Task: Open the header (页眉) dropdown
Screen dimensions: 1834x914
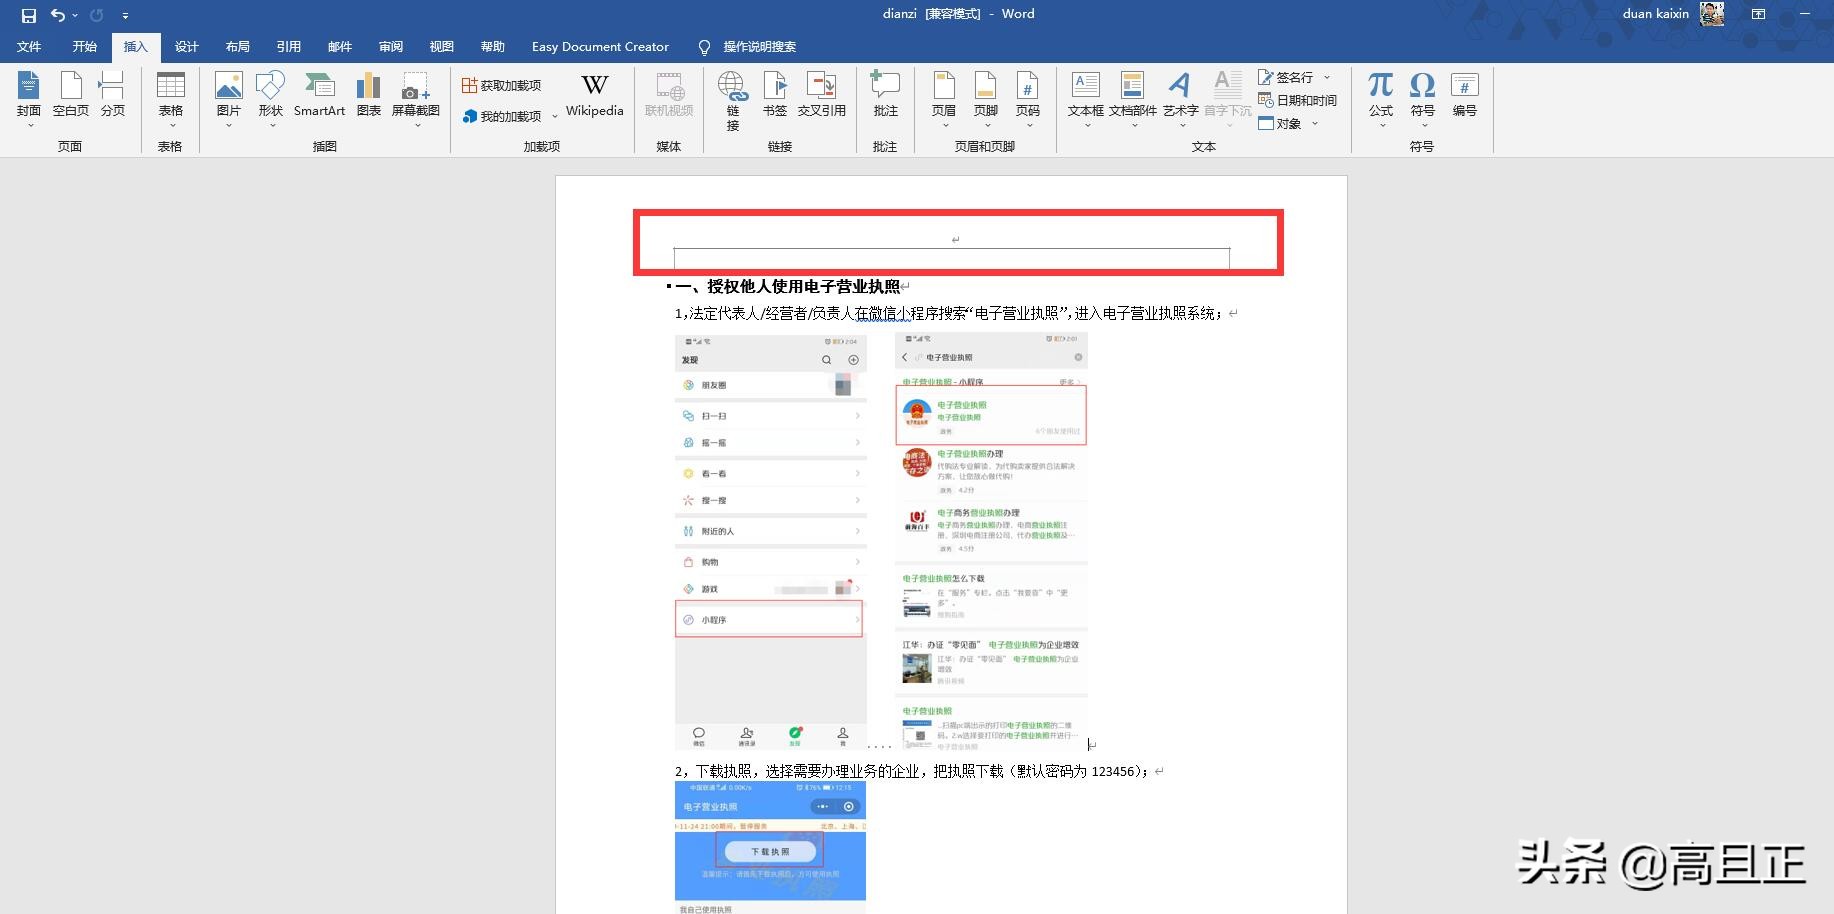Action: [944, 125]
